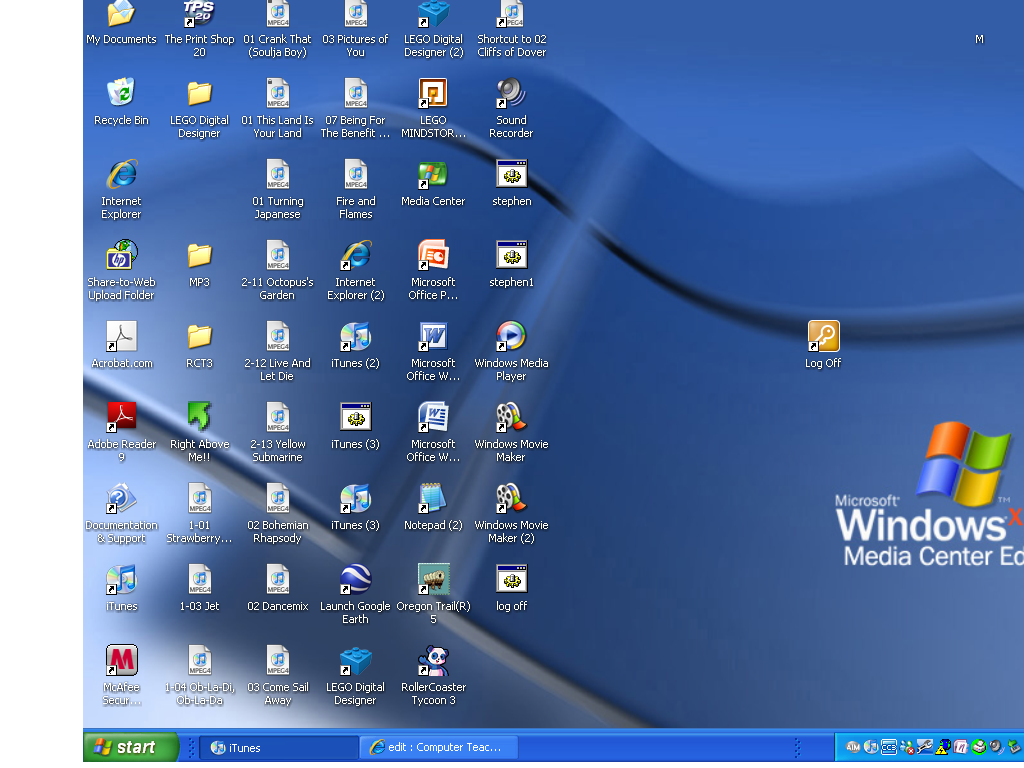Image resolution: width=1024 pixels, height=768 pixels.
Task: Select the 02 Dancemix file
Action: point(278,588)
